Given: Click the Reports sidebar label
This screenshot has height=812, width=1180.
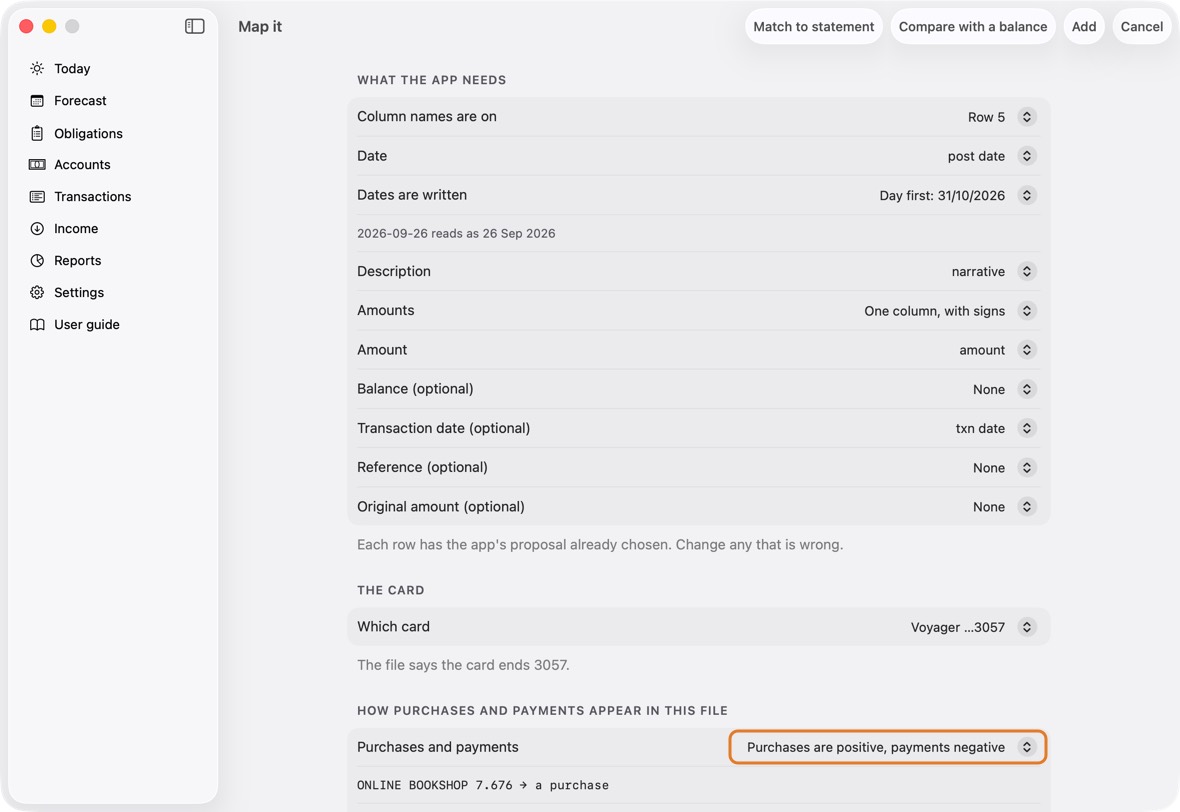Looking at the screenshot, I should pos(78,260).
